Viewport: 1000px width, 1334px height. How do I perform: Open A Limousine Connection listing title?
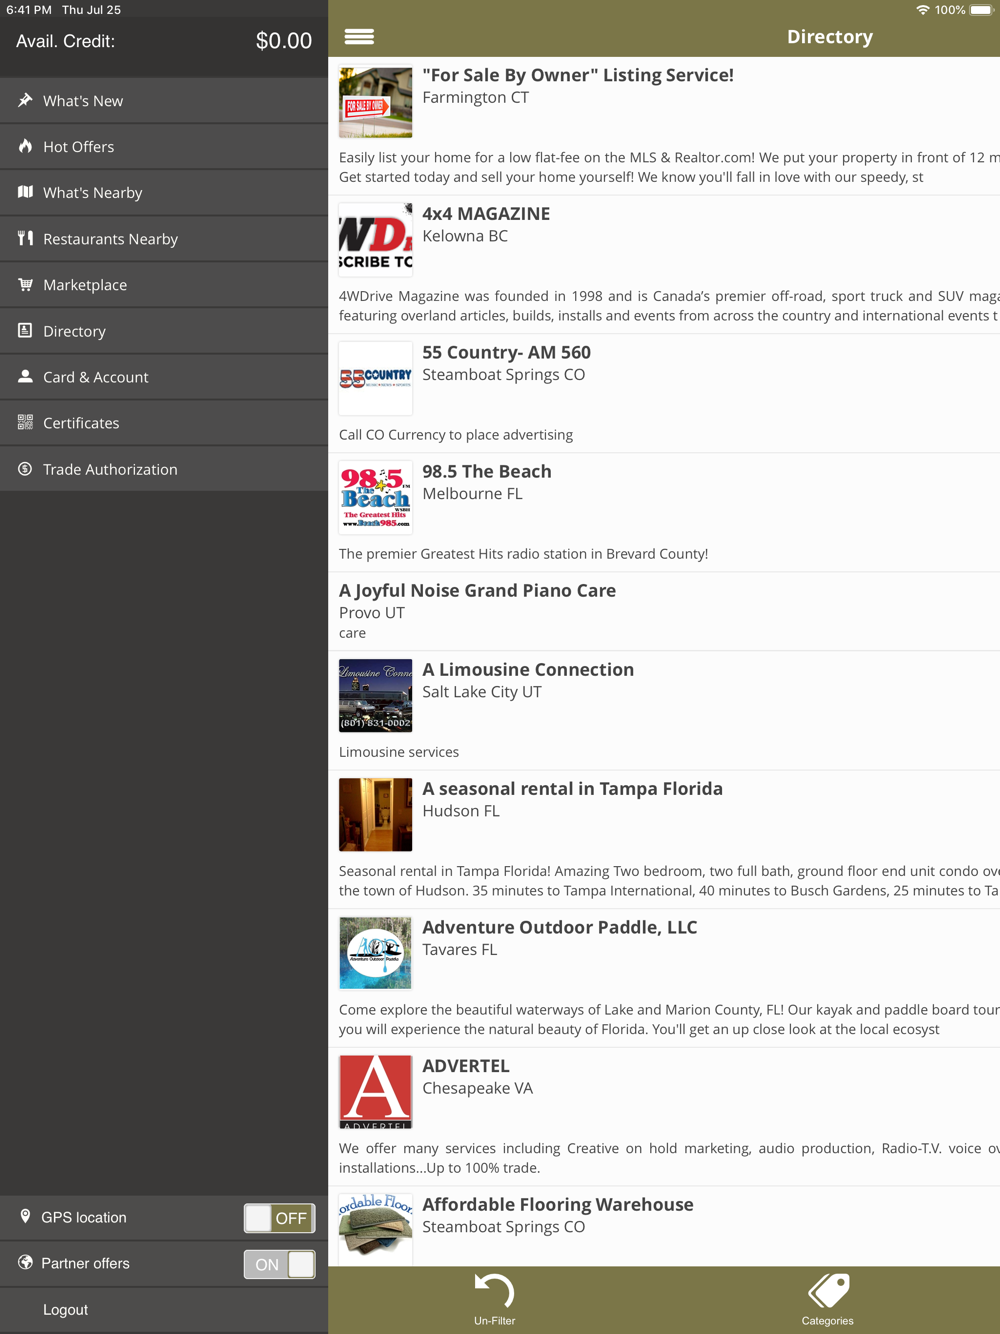point(528,669)
